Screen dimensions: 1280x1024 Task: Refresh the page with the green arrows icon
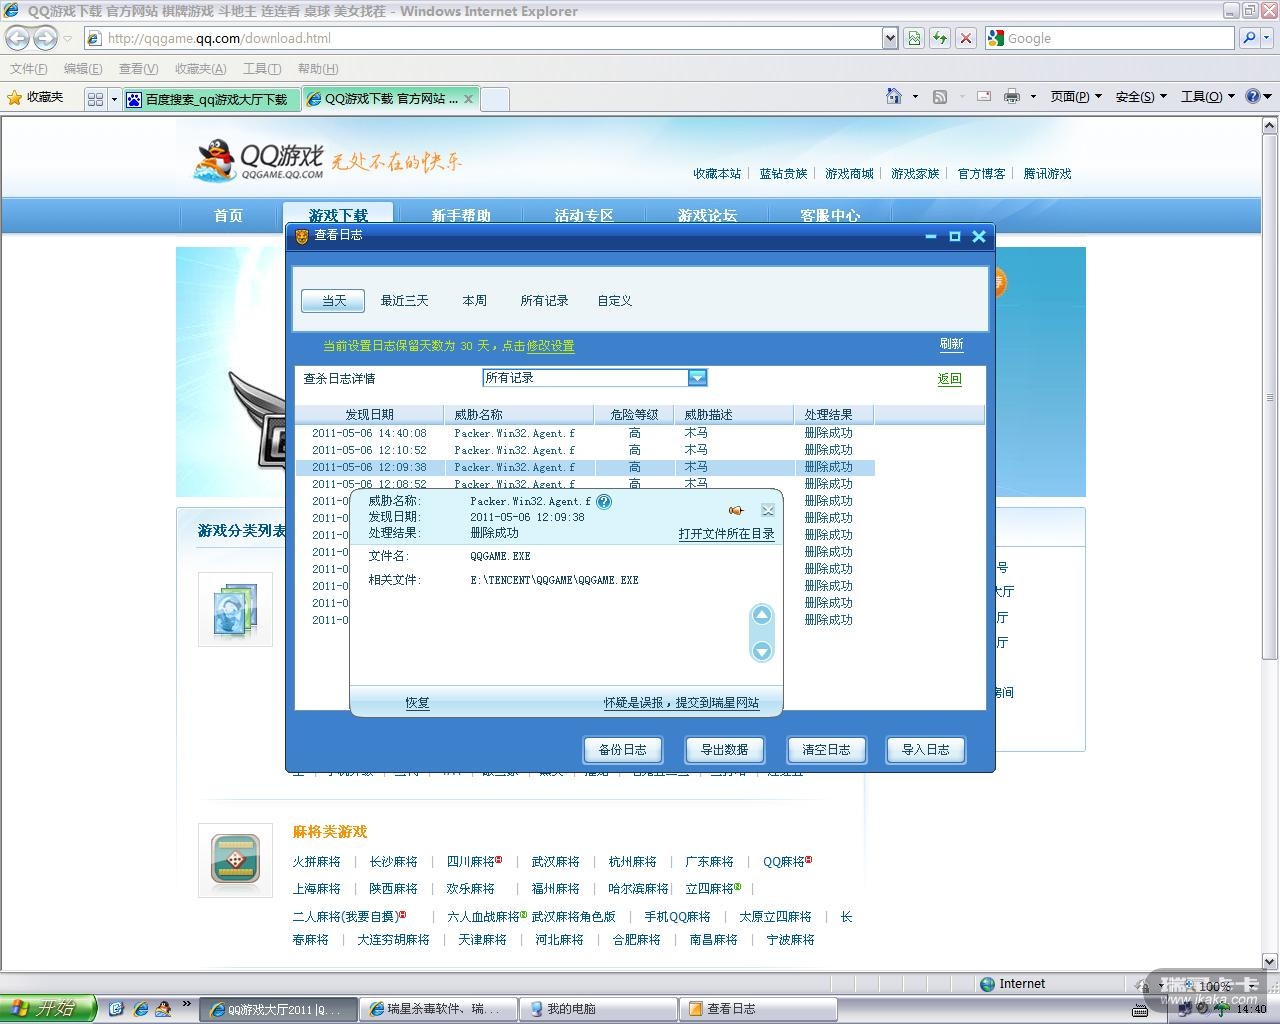[x=940, y=38]
